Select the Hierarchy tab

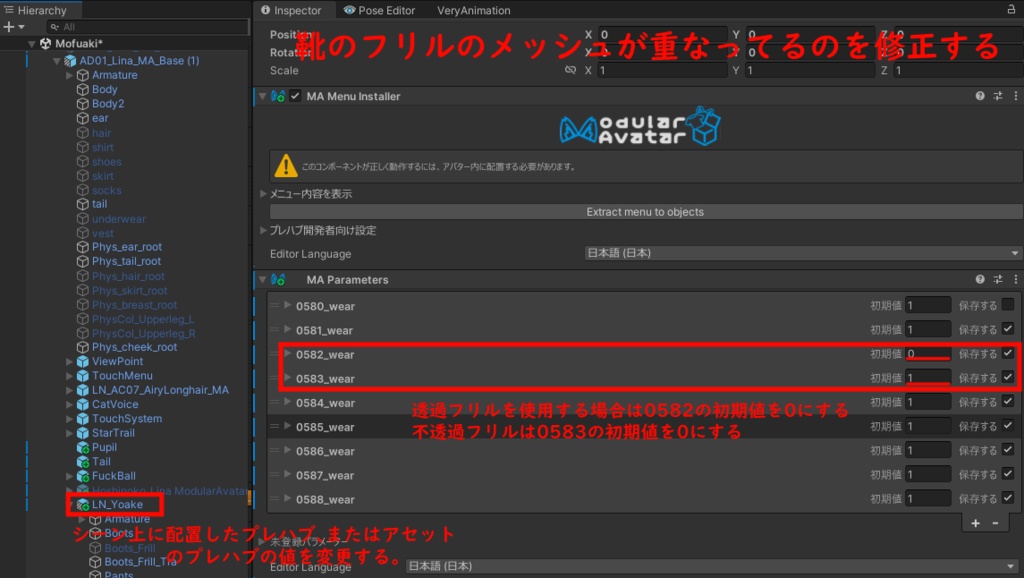pos(35,10)
